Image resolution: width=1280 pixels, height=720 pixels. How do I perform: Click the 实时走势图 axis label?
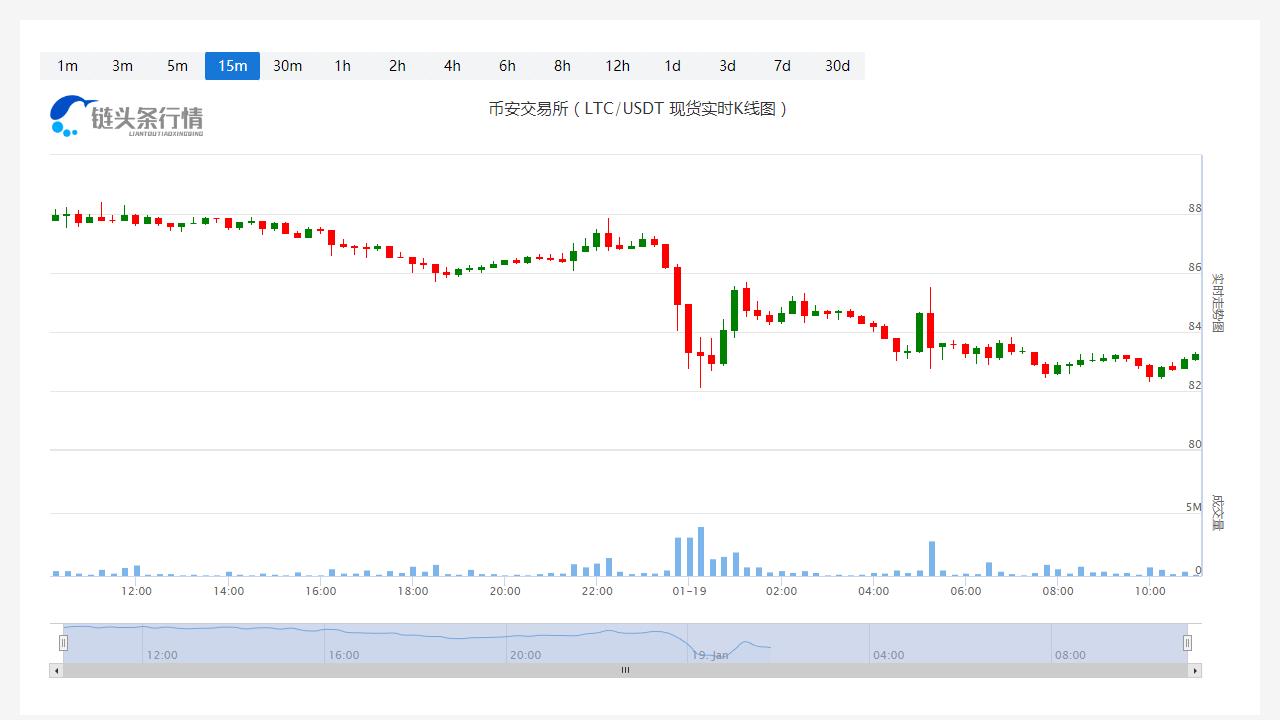[x=1217, y=303]
